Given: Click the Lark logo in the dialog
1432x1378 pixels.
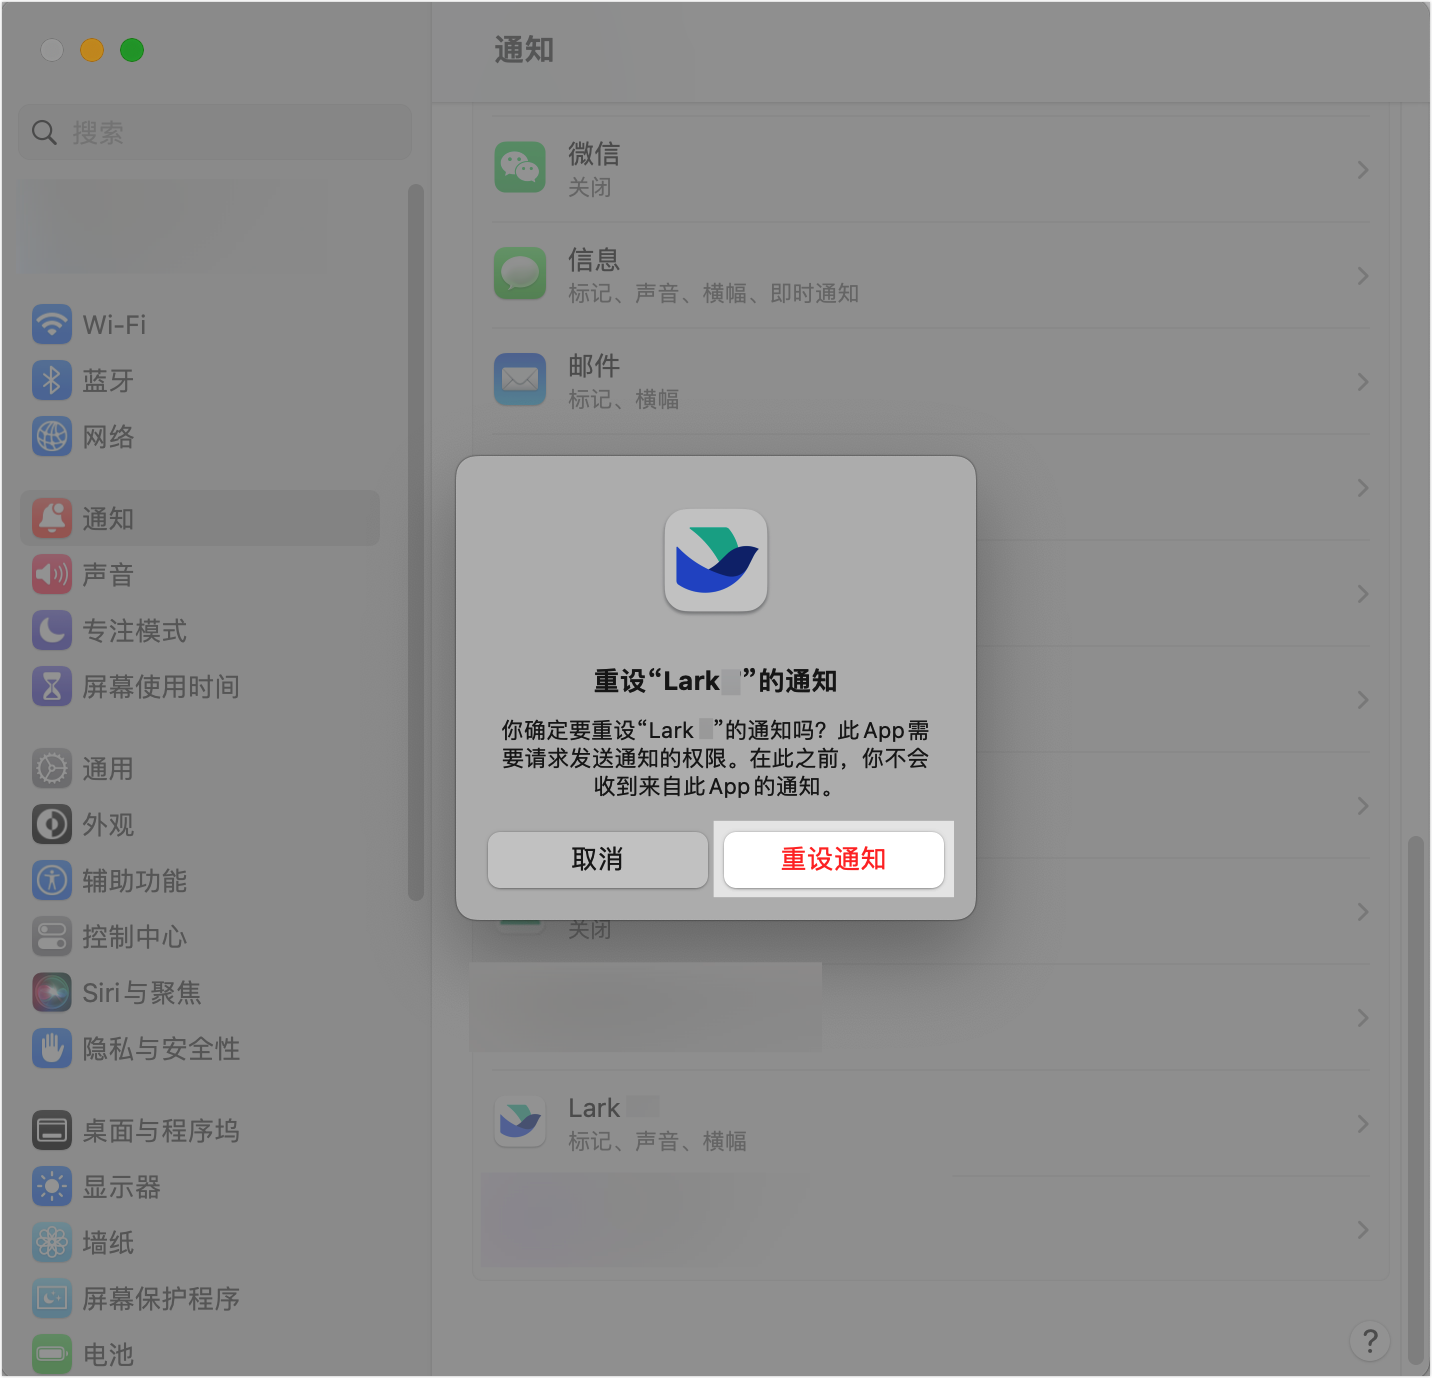Looking at the screenshot, I should (716, 560).
